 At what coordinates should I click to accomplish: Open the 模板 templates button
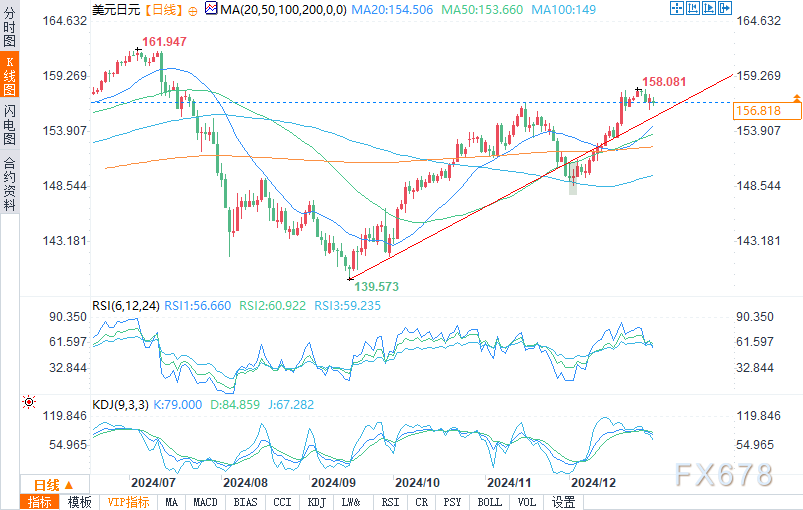click(79, 502)
